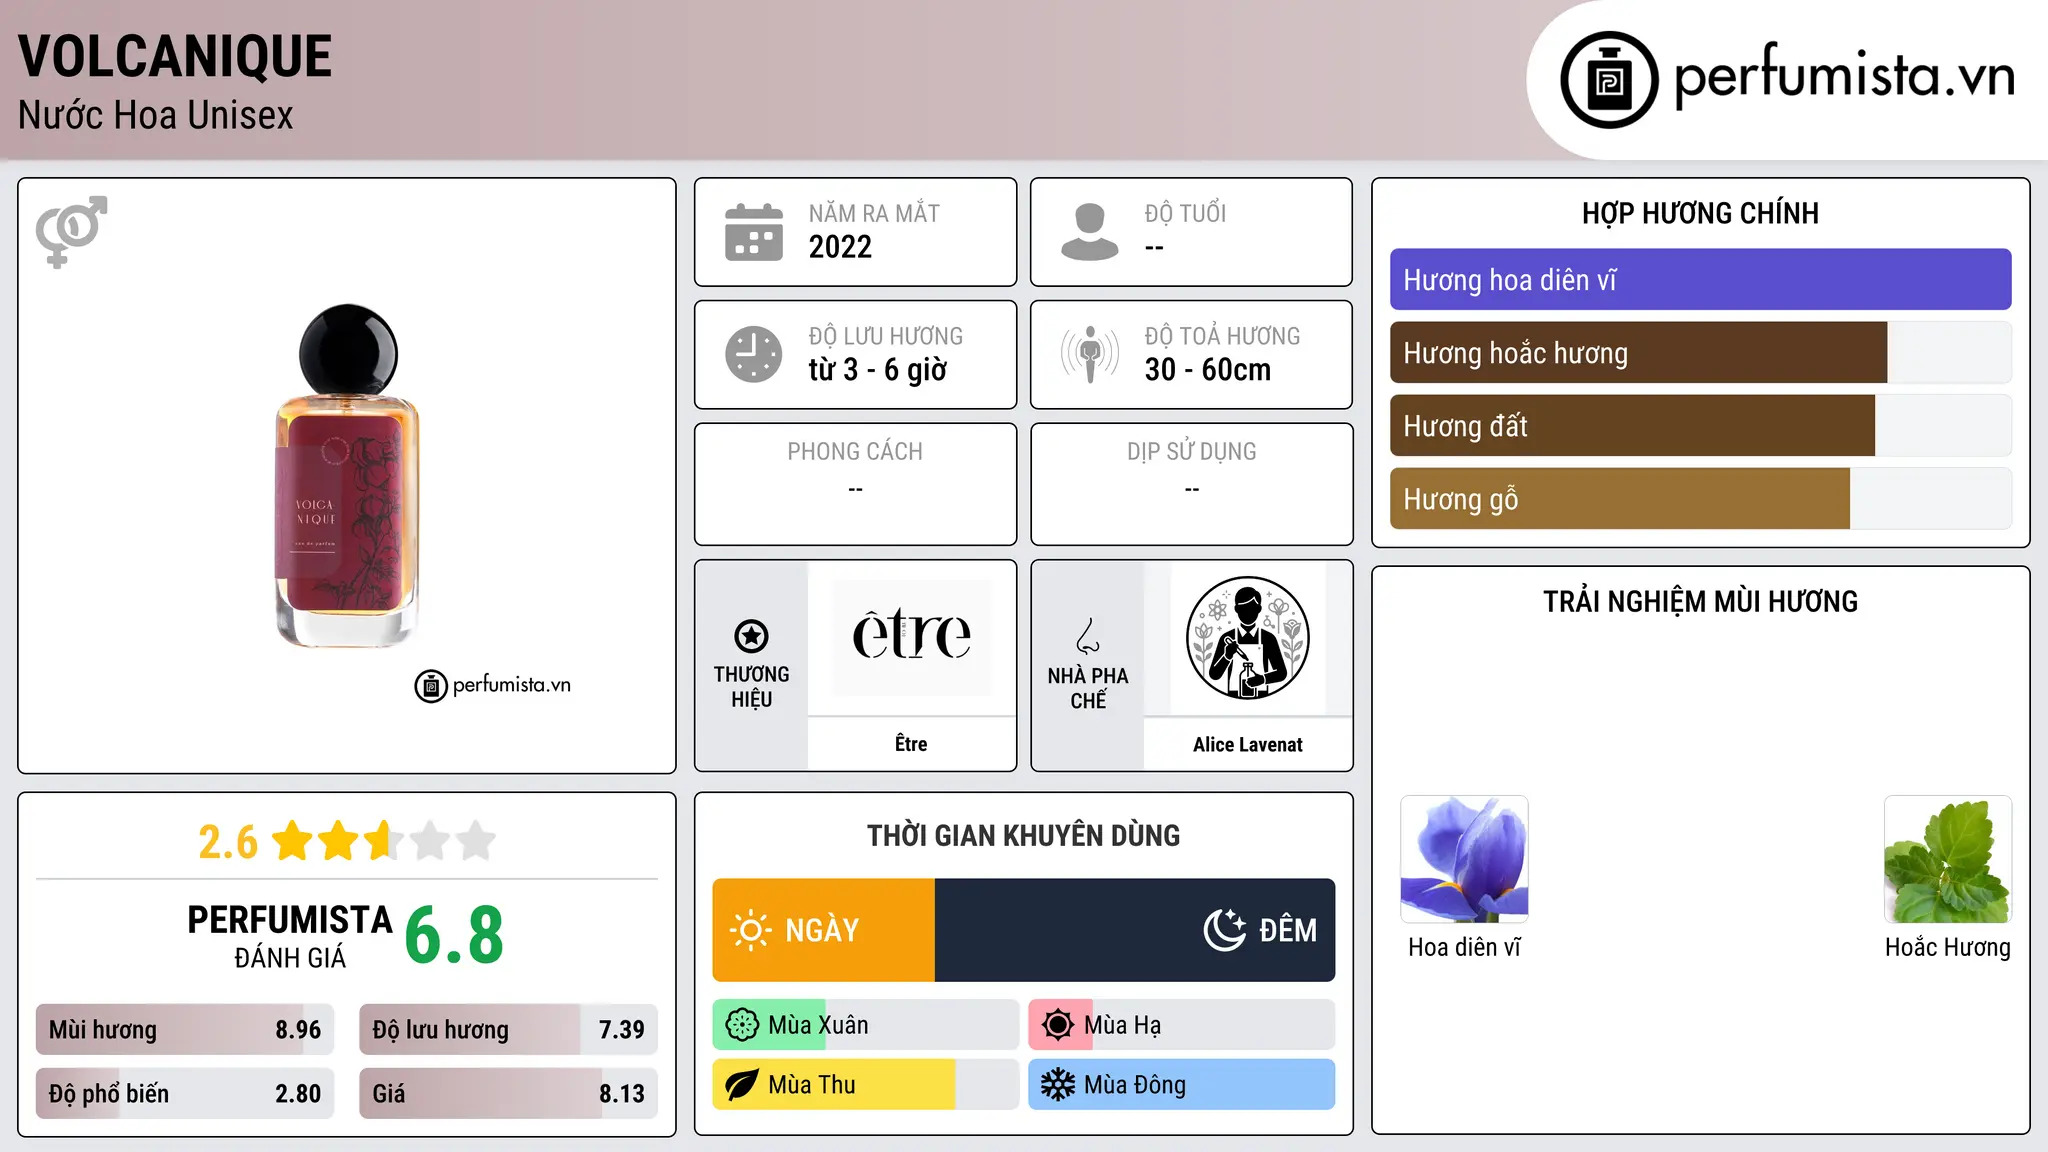
Task: Click the VOLCANIQUE title
Action: click(x=175, y=57)
